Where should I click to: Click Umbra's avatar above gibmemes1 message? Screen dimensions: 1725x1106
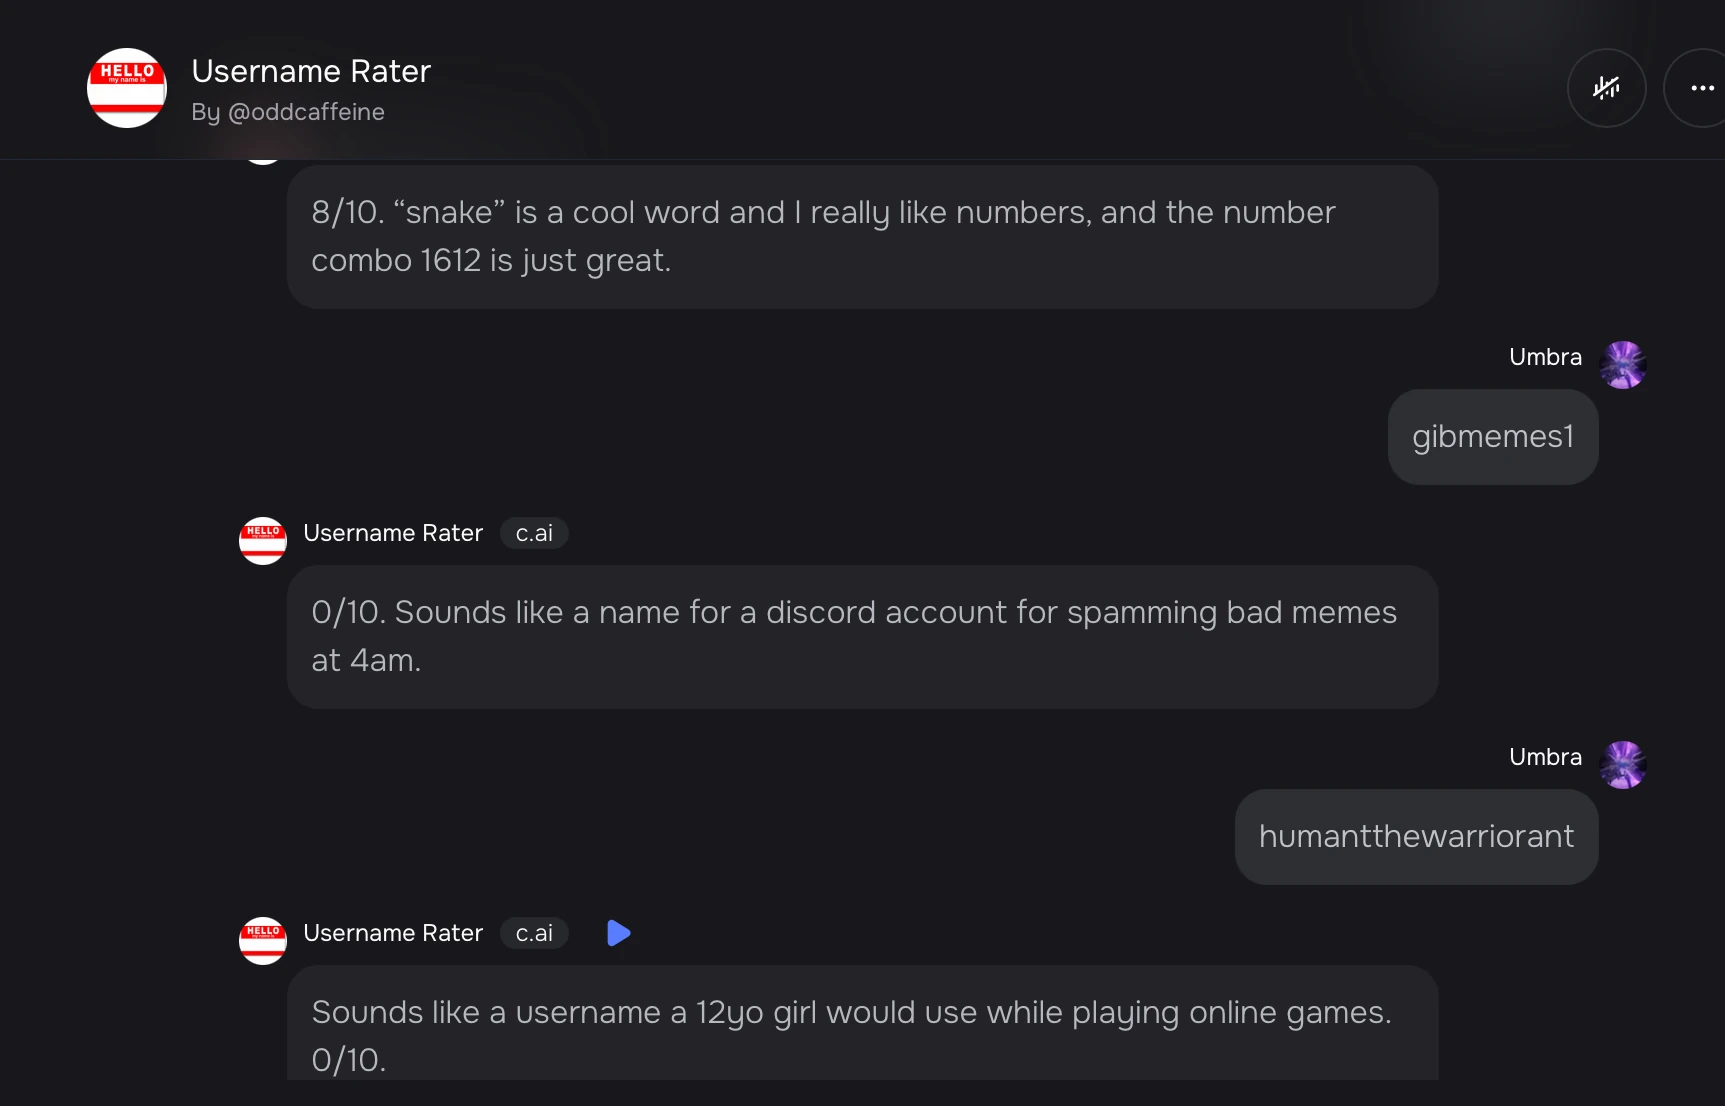[1623, 364]
